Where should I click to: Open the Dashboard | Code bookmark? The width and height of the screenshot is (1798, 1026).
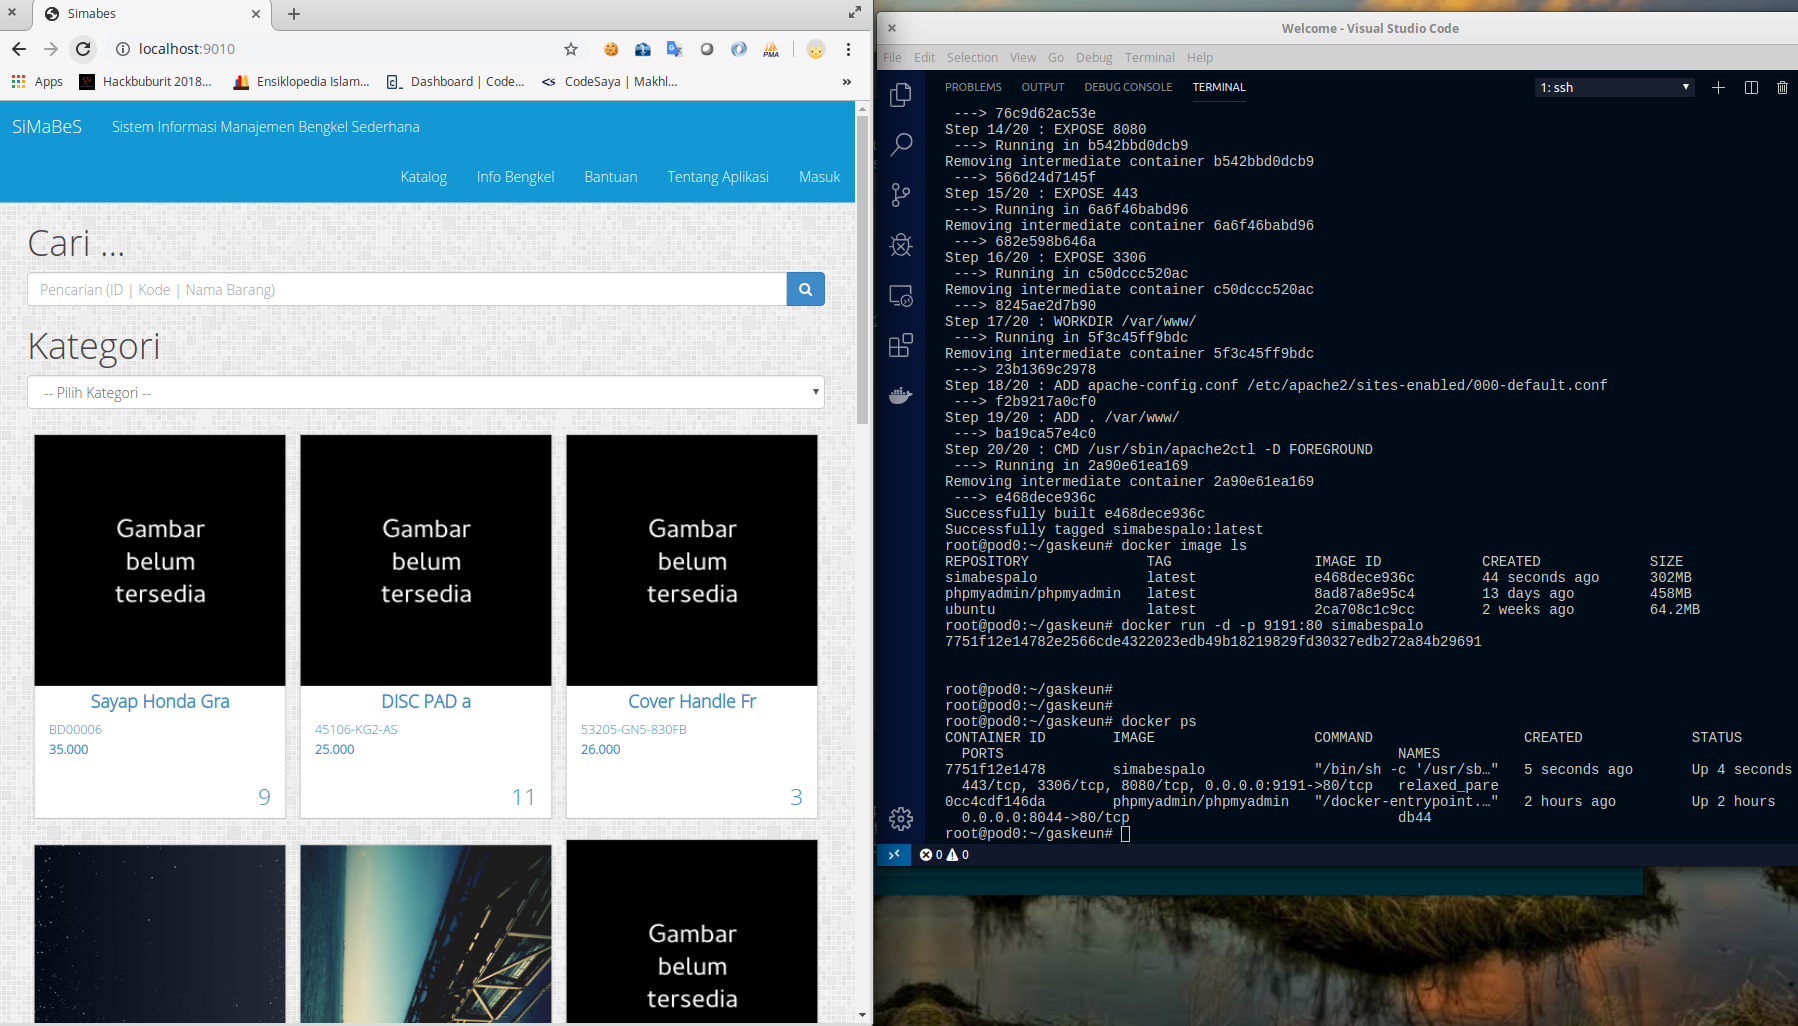456,82
